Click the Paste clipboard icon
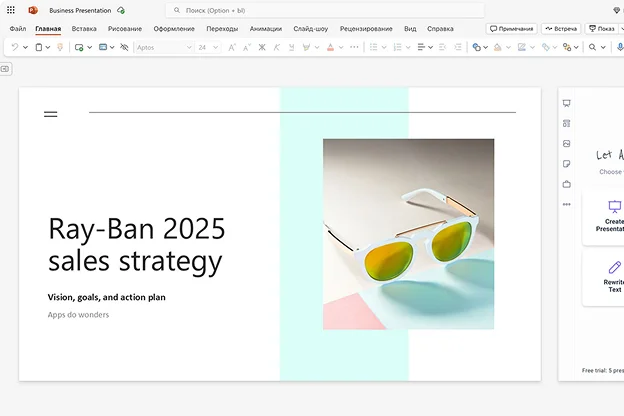The height and width of the screenshot is (416, 624). point(39,47)
